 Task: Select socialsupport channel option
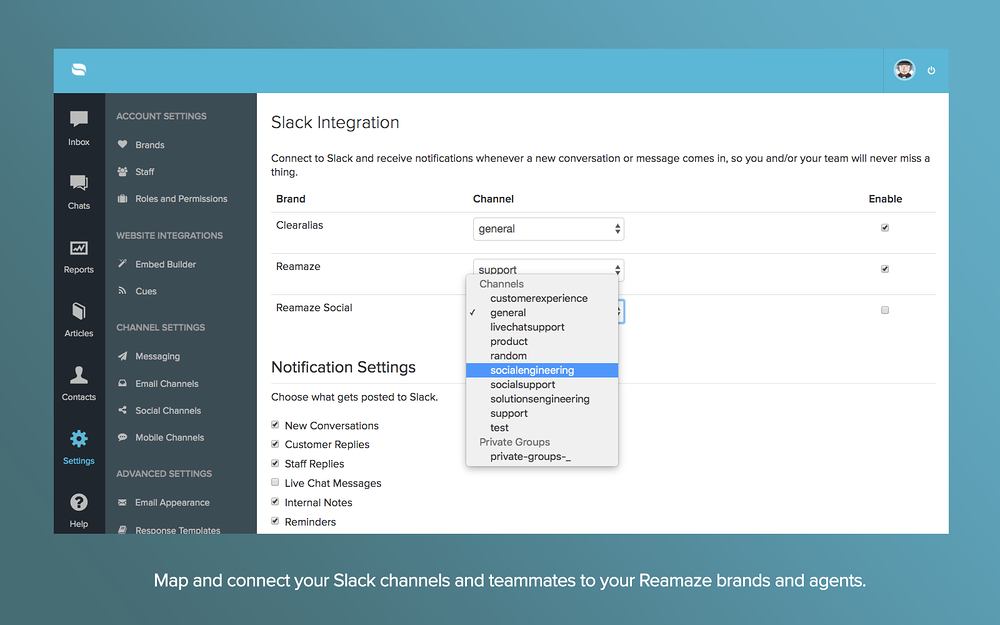point(542,385)
